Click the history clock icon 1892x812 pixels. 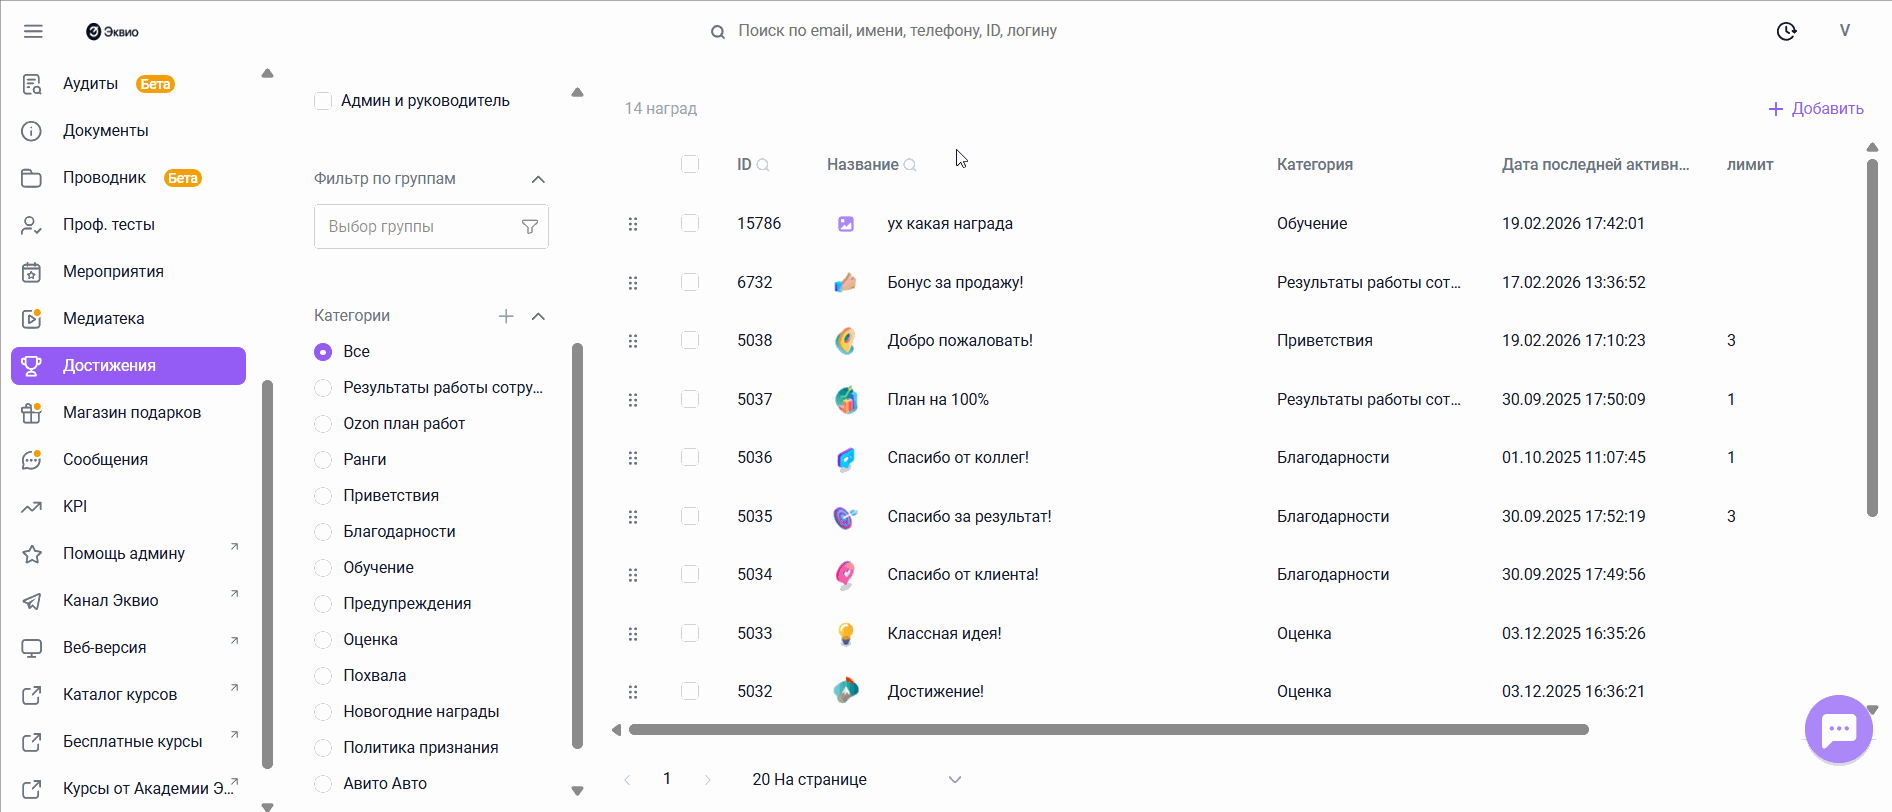click(x=1786, y=31)
